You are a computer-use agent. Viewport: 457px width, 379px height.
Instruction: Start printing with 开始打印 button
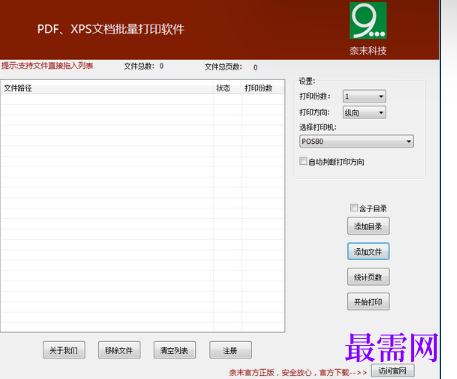368,302
